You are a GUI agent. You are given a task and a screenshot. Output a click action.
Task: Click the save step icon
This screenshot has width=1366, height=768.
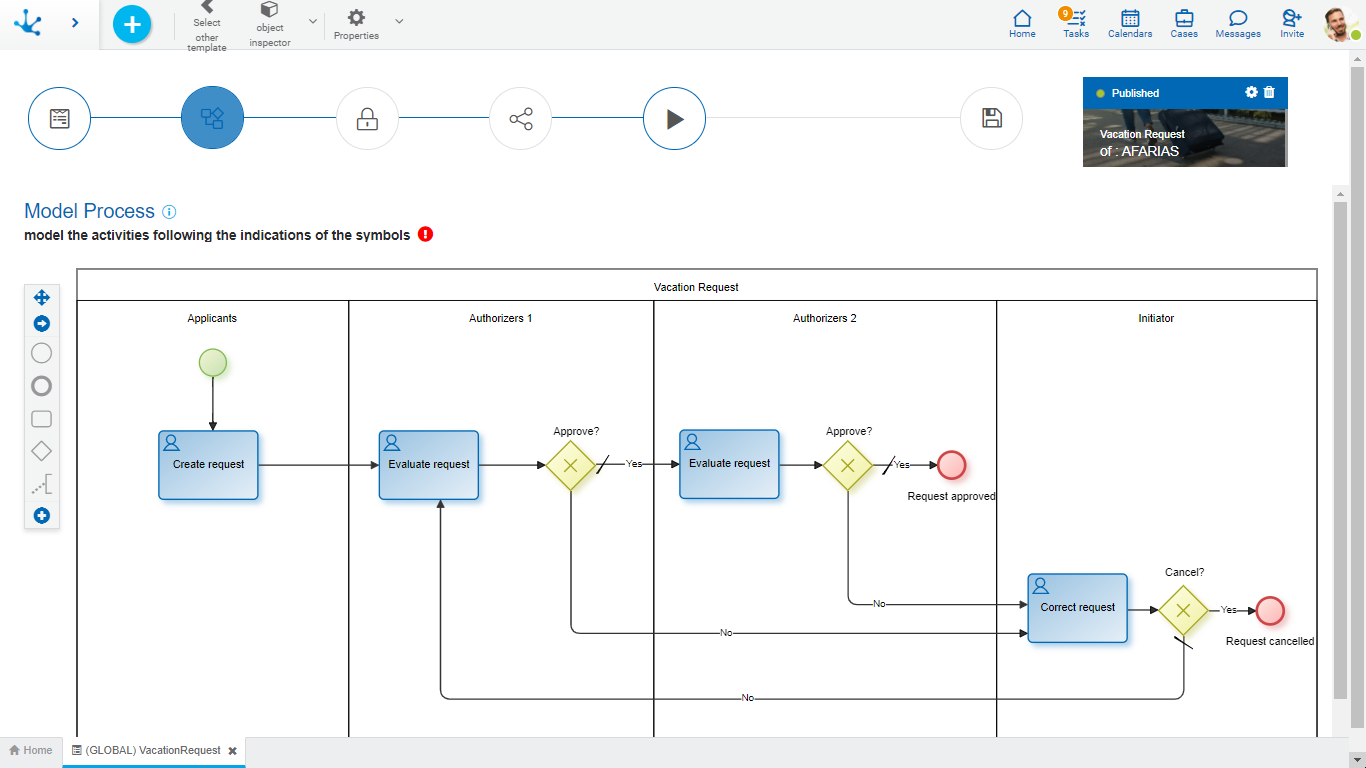point(991,119)
